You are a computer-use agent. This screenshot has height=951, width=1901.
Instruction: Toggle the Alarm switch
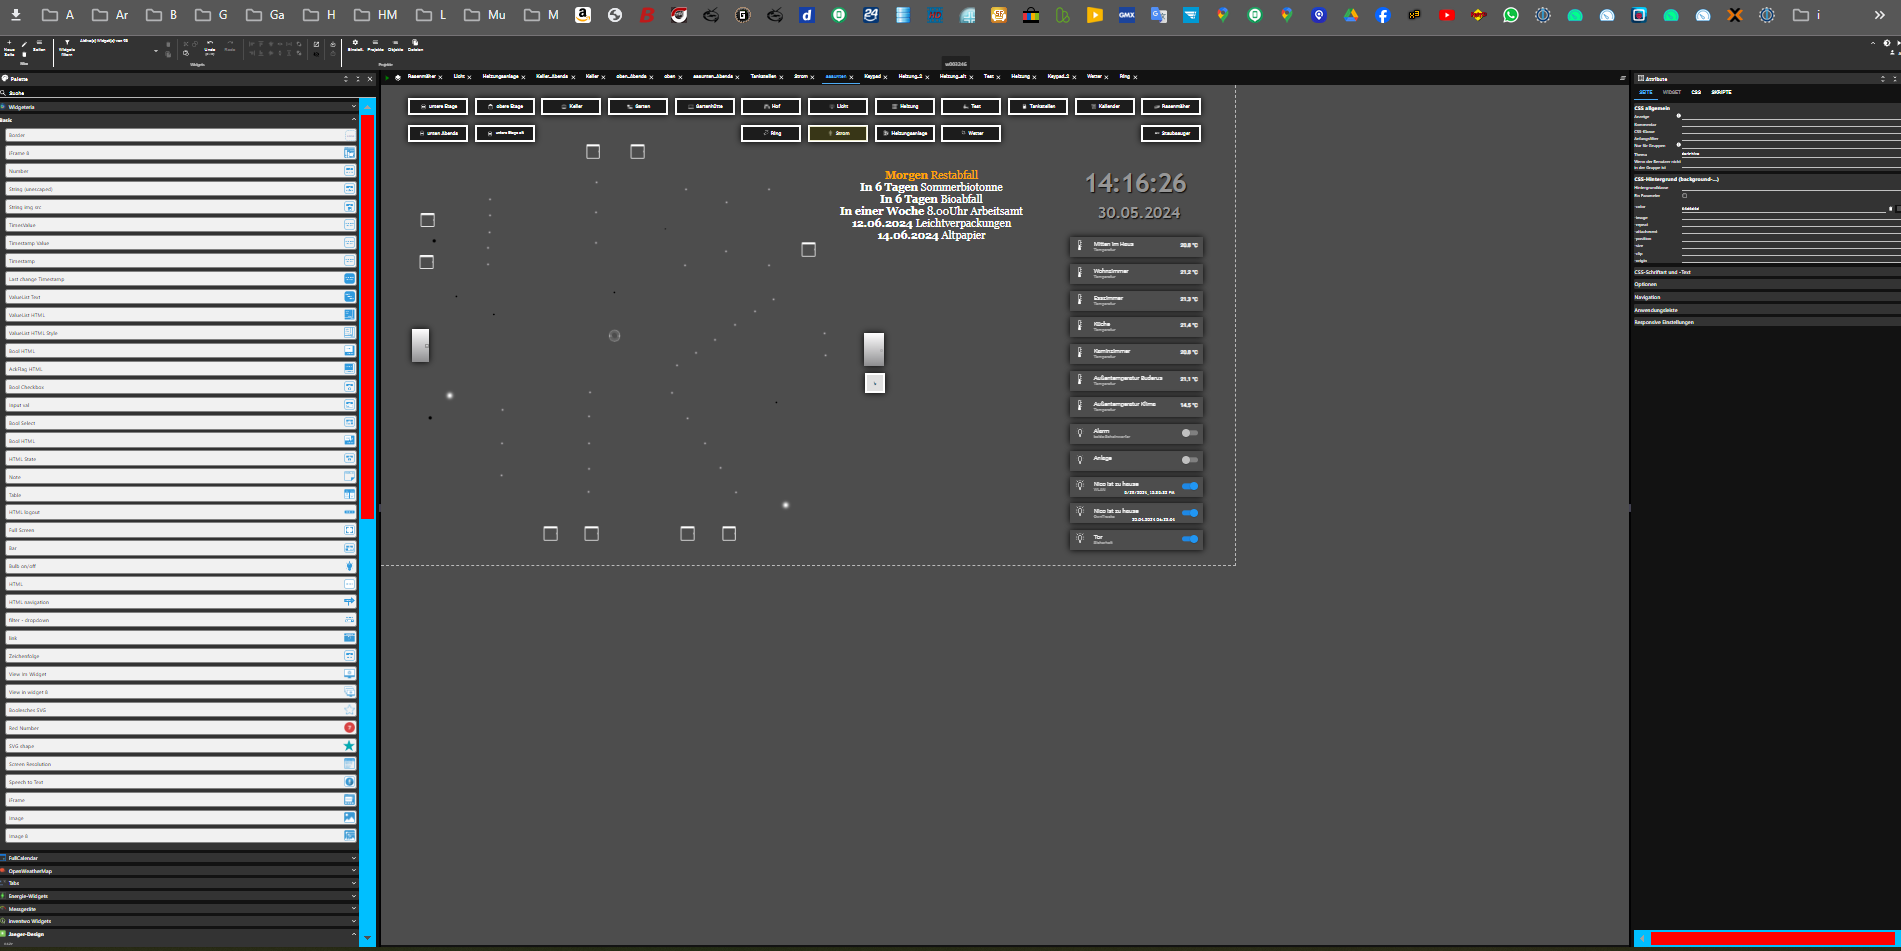coord(1189,433)
